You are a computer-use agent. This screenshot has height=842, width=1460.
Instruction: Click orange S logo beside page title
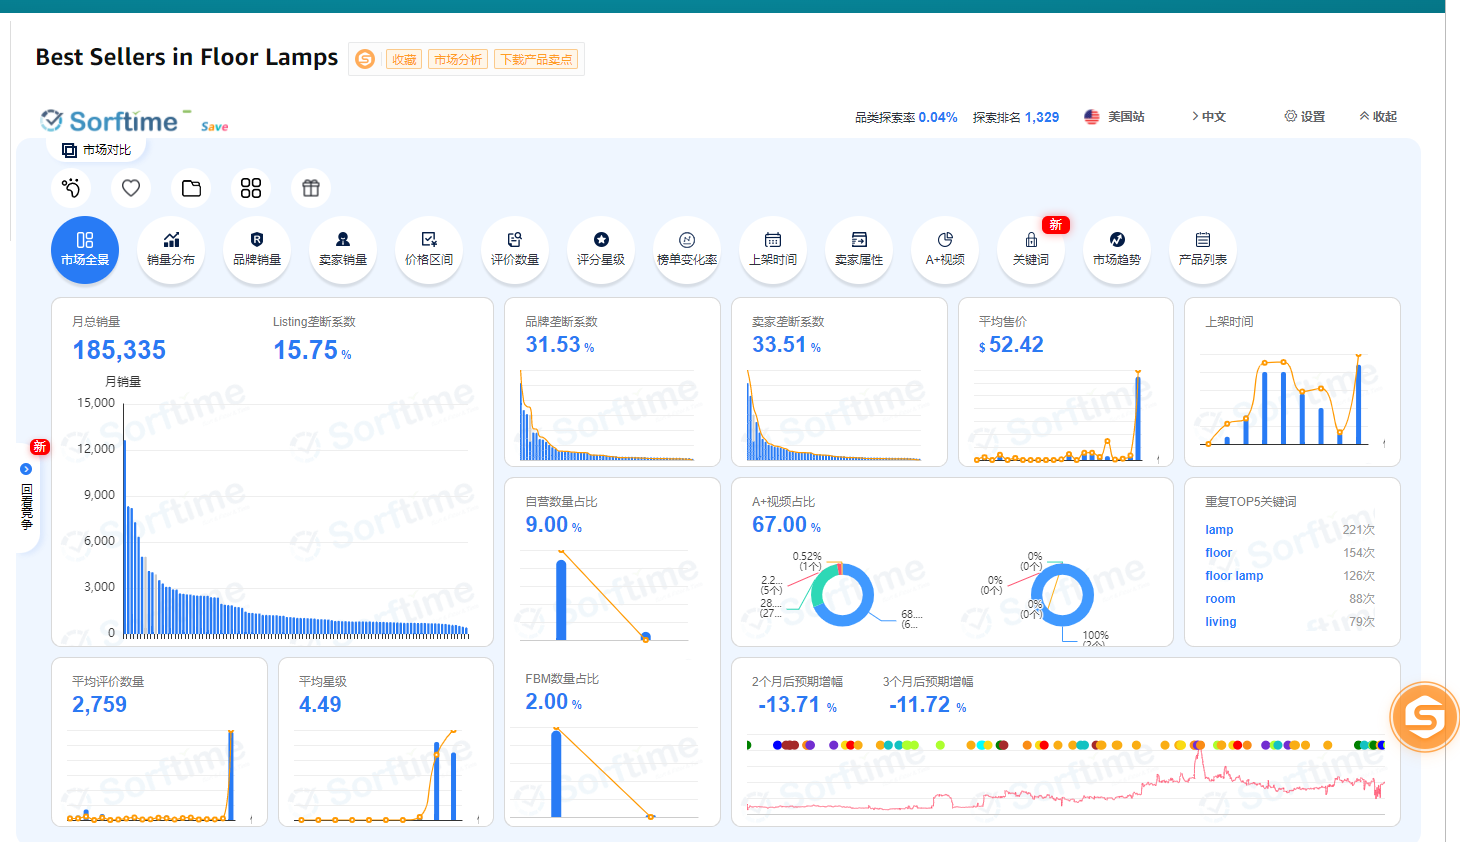coord(365,60)
